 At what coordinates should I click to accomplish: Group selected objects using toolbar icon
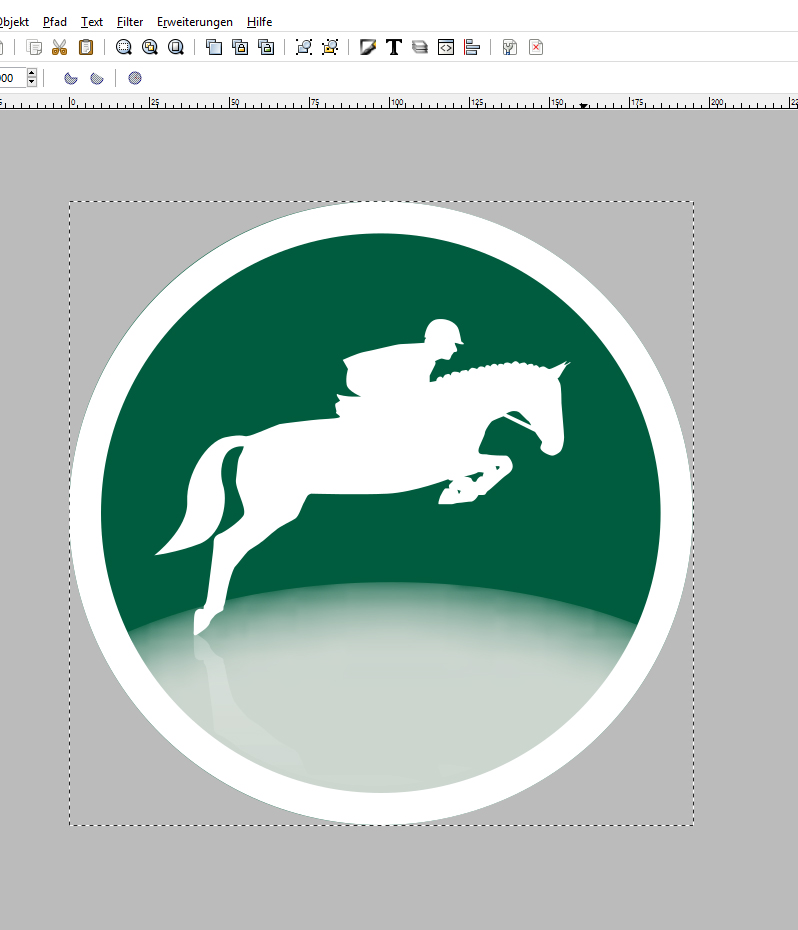coord(304,47)
